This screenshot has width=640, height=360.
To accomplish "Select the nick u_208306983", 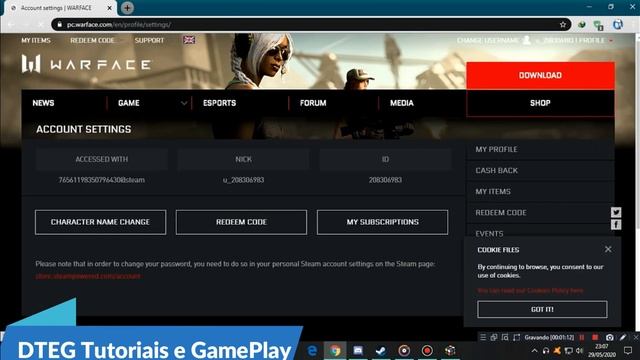I will tap(243, 180).
